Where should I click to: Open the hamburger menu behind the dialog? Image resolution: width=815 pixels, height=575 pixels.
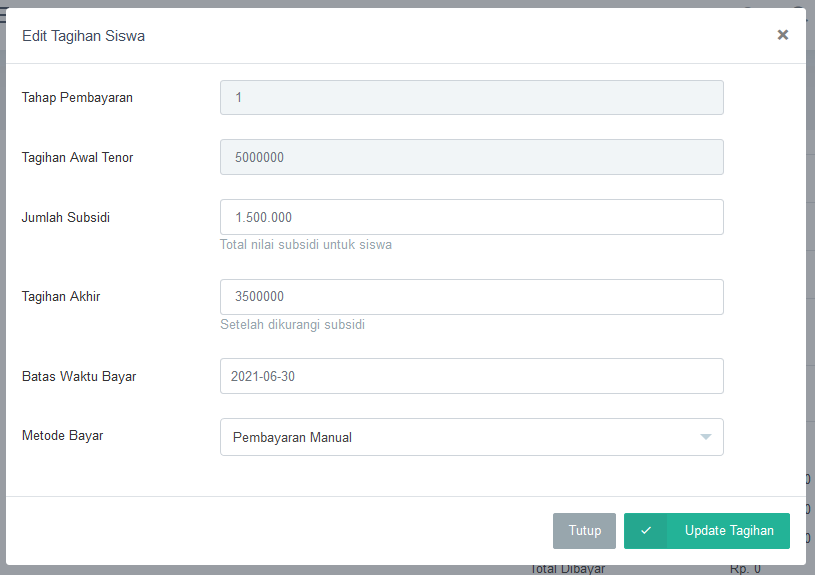click(x=3, y=14)
